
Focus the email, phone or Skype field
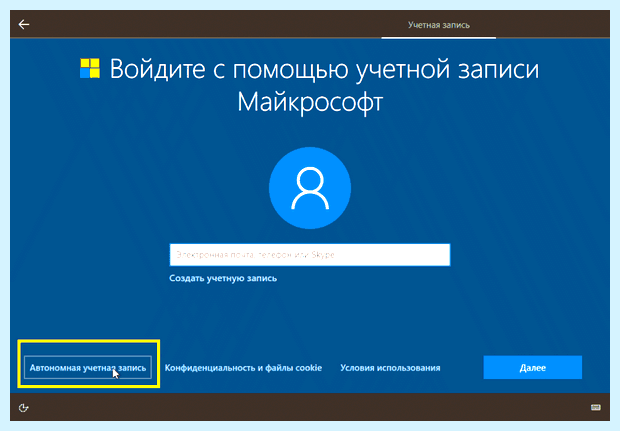pos(310,255)
